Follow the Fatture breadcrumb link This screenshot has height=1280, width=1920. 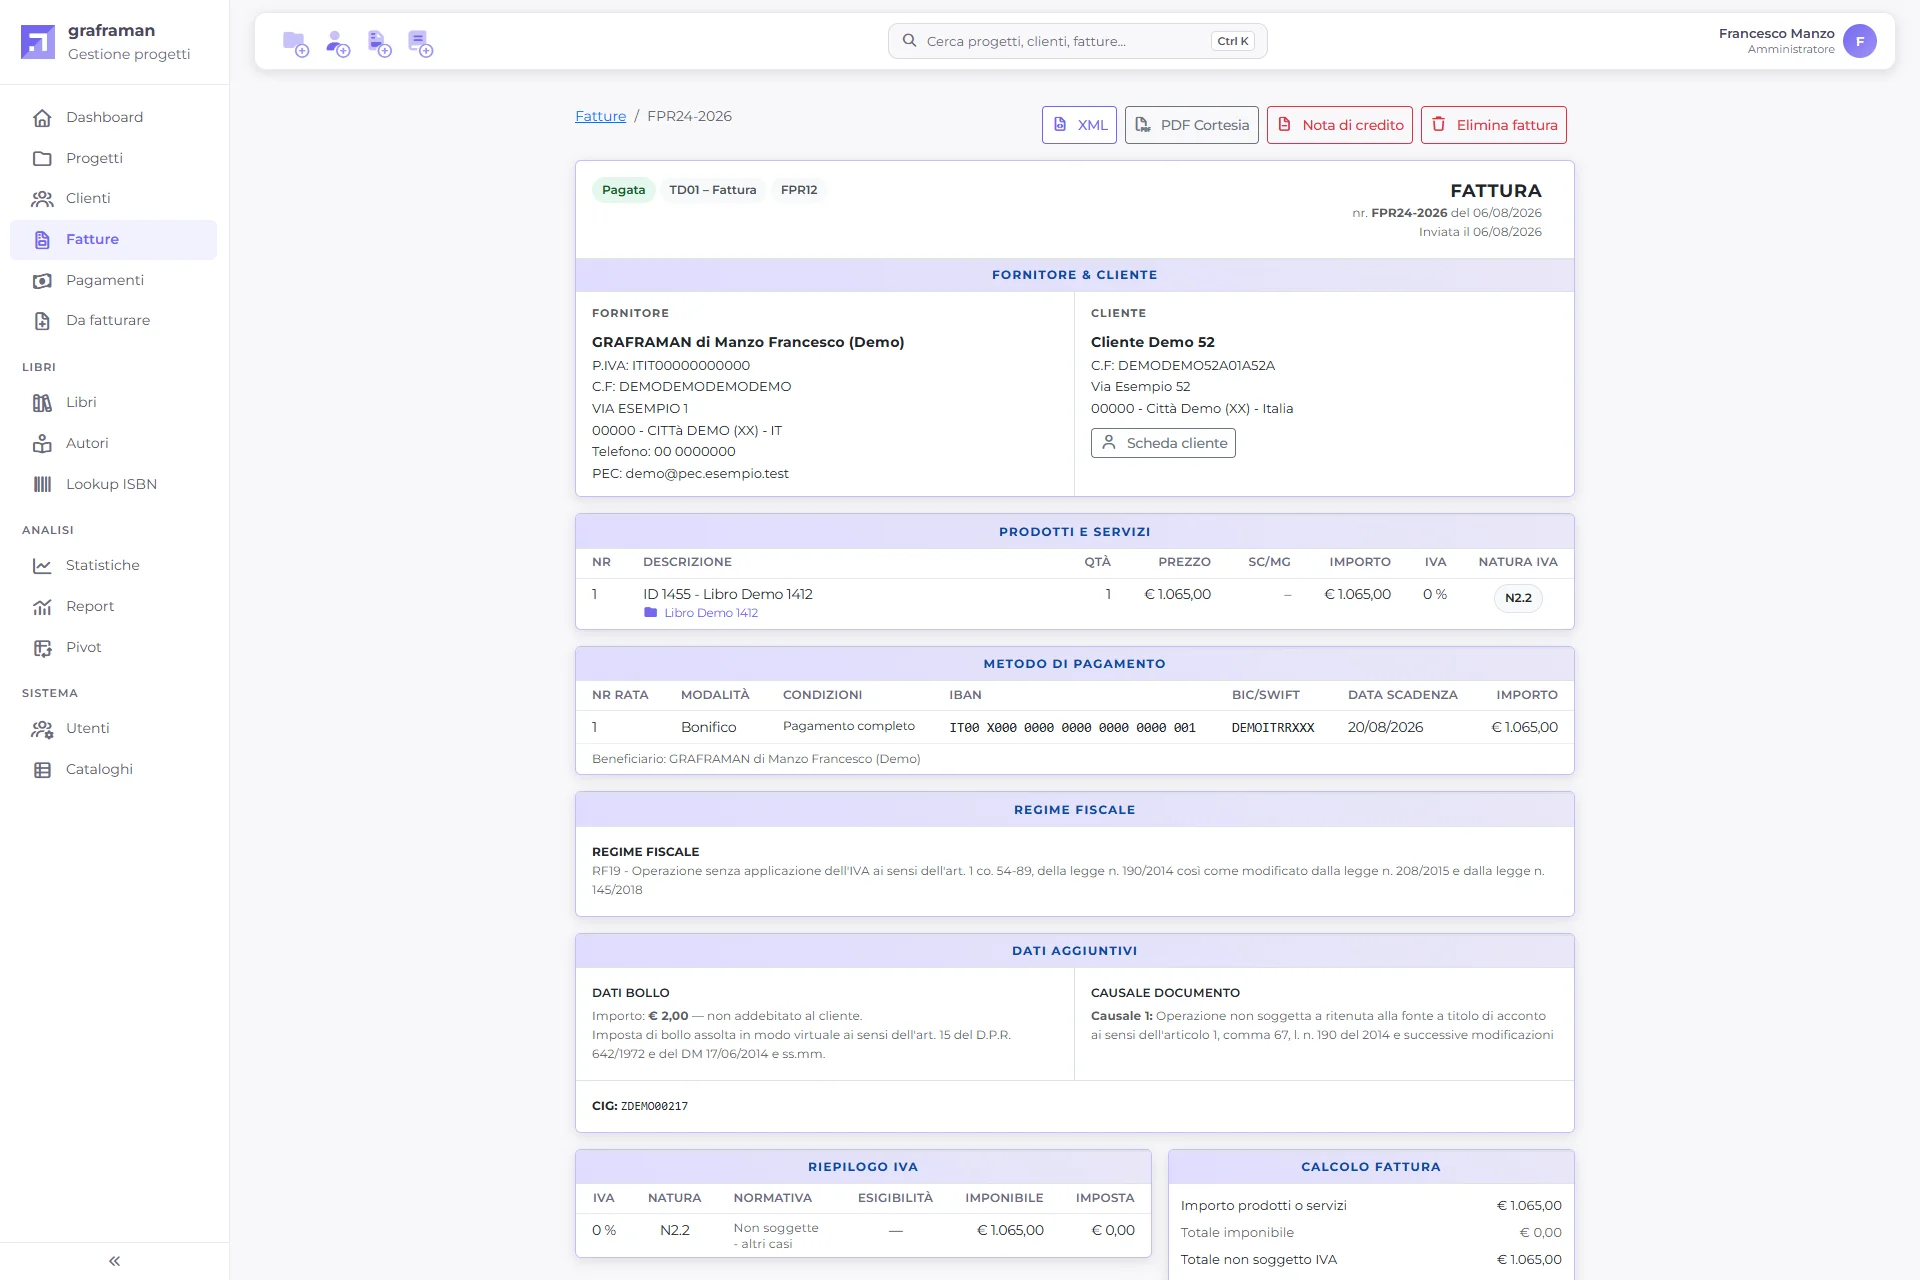(600, 116)
